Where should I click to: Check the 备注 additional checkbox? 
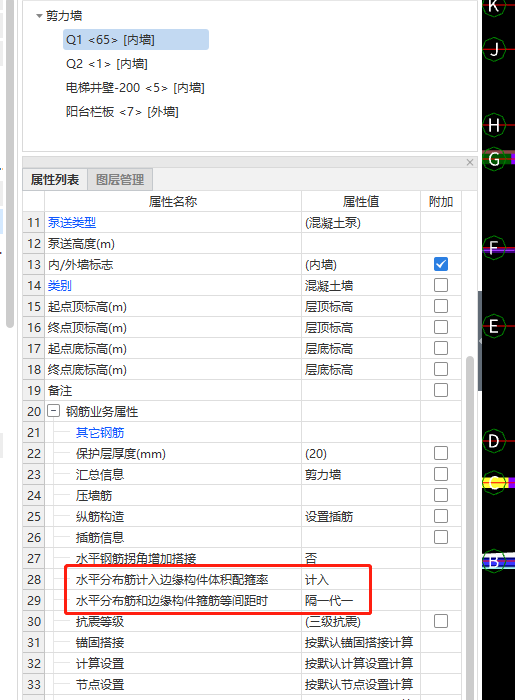(x=441, y=390)
